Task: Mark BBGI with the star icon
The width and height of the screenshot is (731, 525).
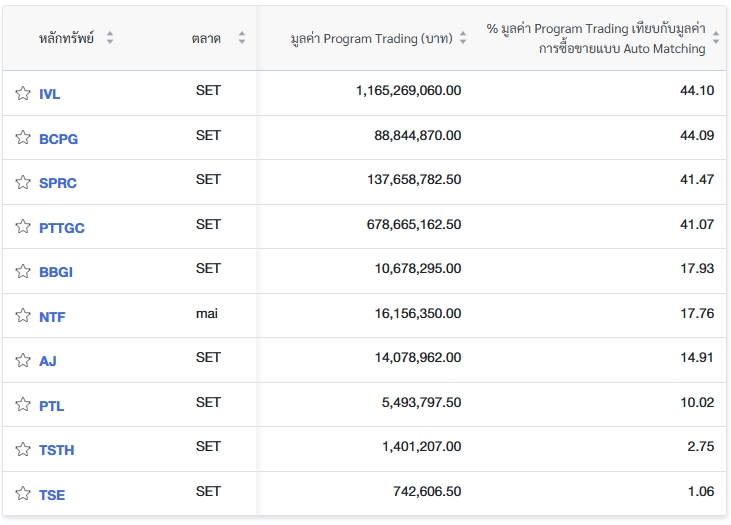Action: [22, 271]
